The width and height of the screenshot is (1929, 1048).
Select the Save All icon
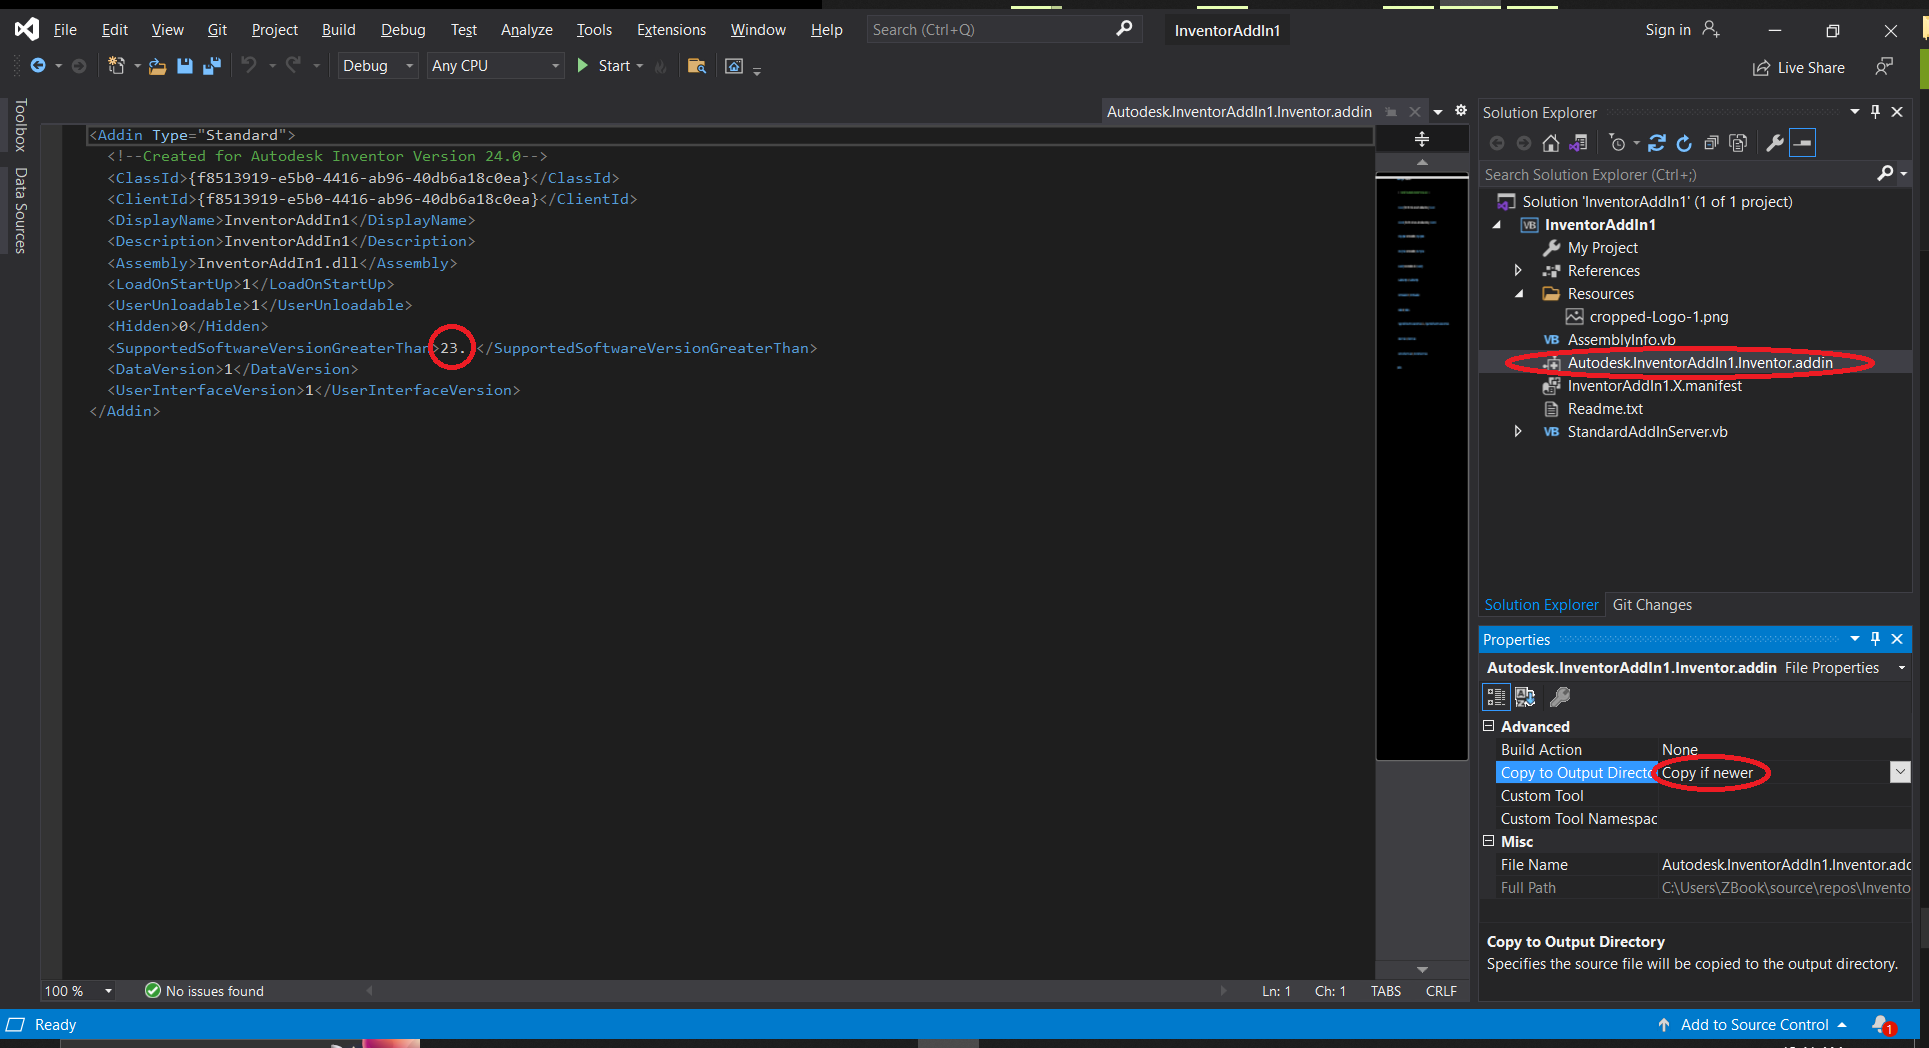[x=211, y=66]
